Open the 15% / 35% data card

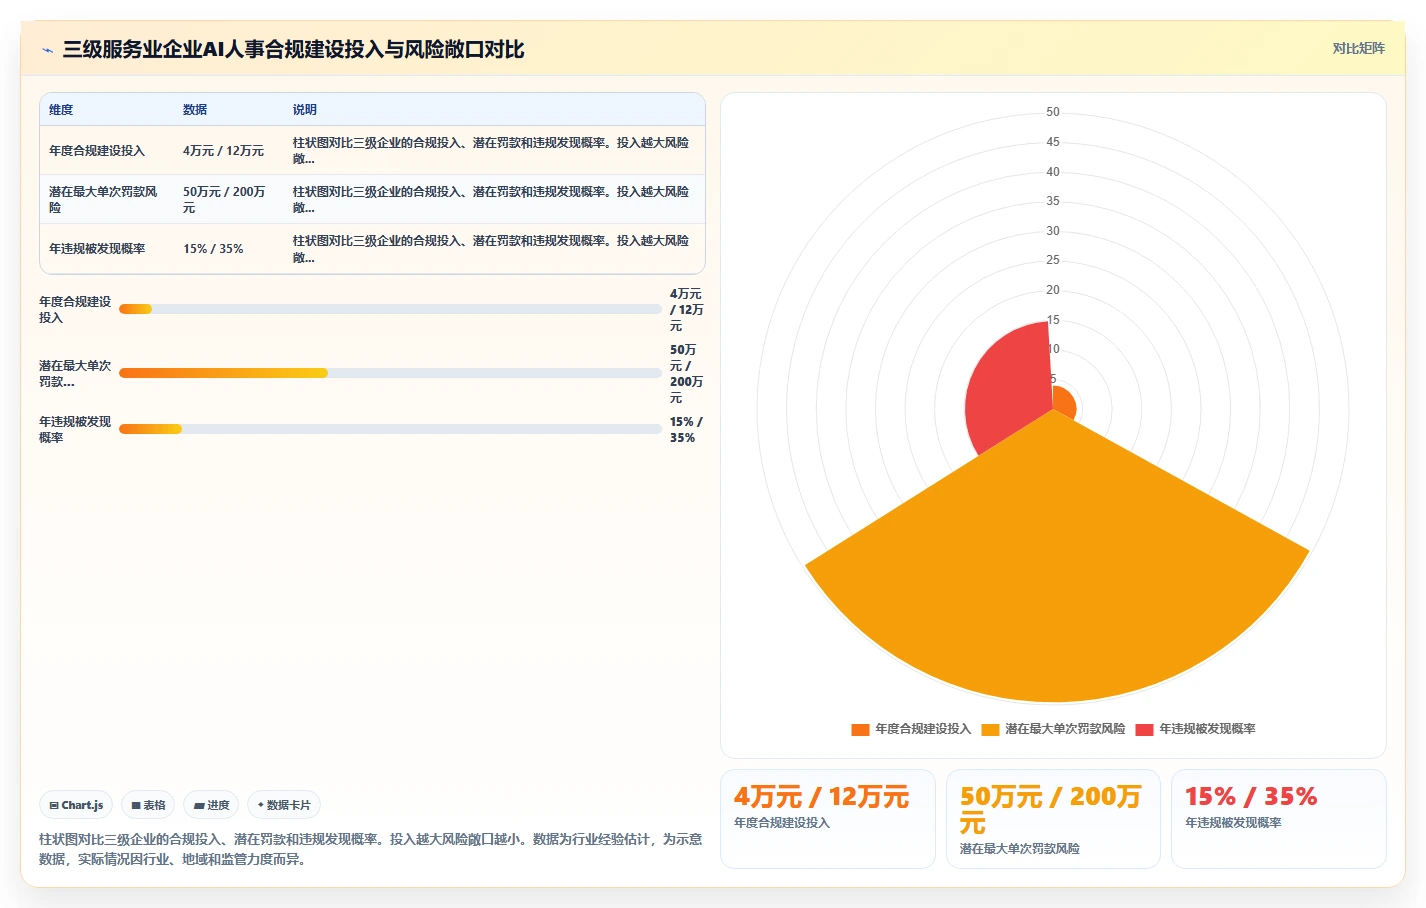(1279, 818)
